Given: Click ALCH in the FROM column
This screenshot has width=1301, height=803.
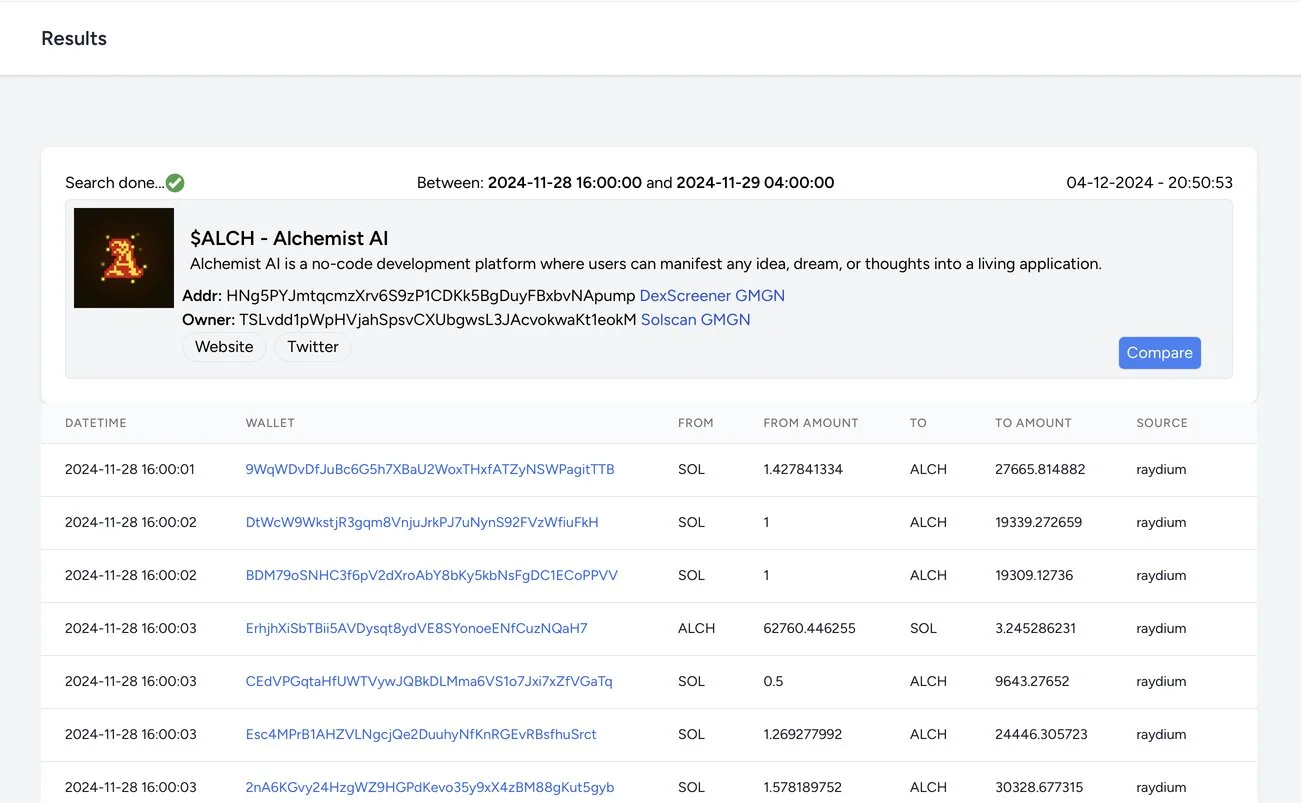Looking at the screenshot, I should [697, 628].
